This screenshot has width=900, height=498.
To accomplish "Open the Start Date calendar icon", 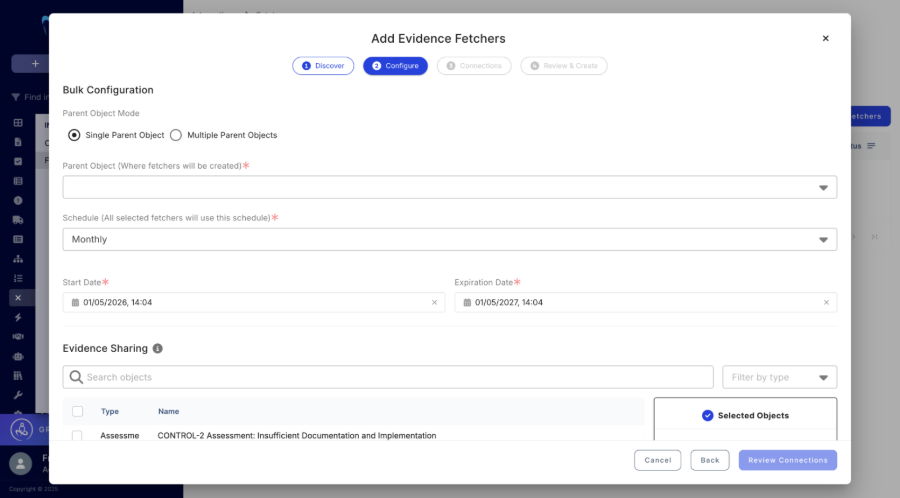I will coord(75,302).
